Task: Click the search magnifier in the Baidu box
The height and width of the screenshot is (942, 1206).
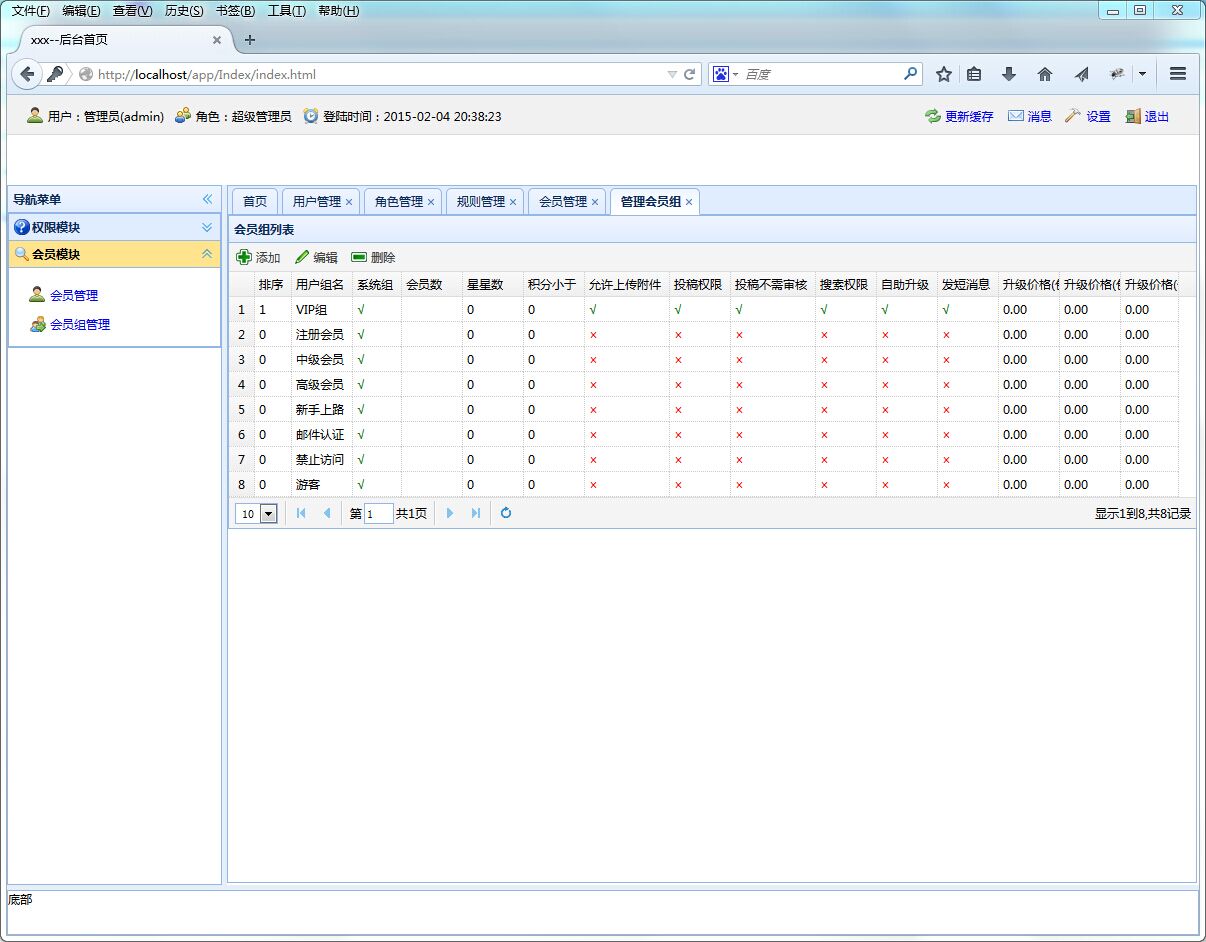Action: [910, 74]
